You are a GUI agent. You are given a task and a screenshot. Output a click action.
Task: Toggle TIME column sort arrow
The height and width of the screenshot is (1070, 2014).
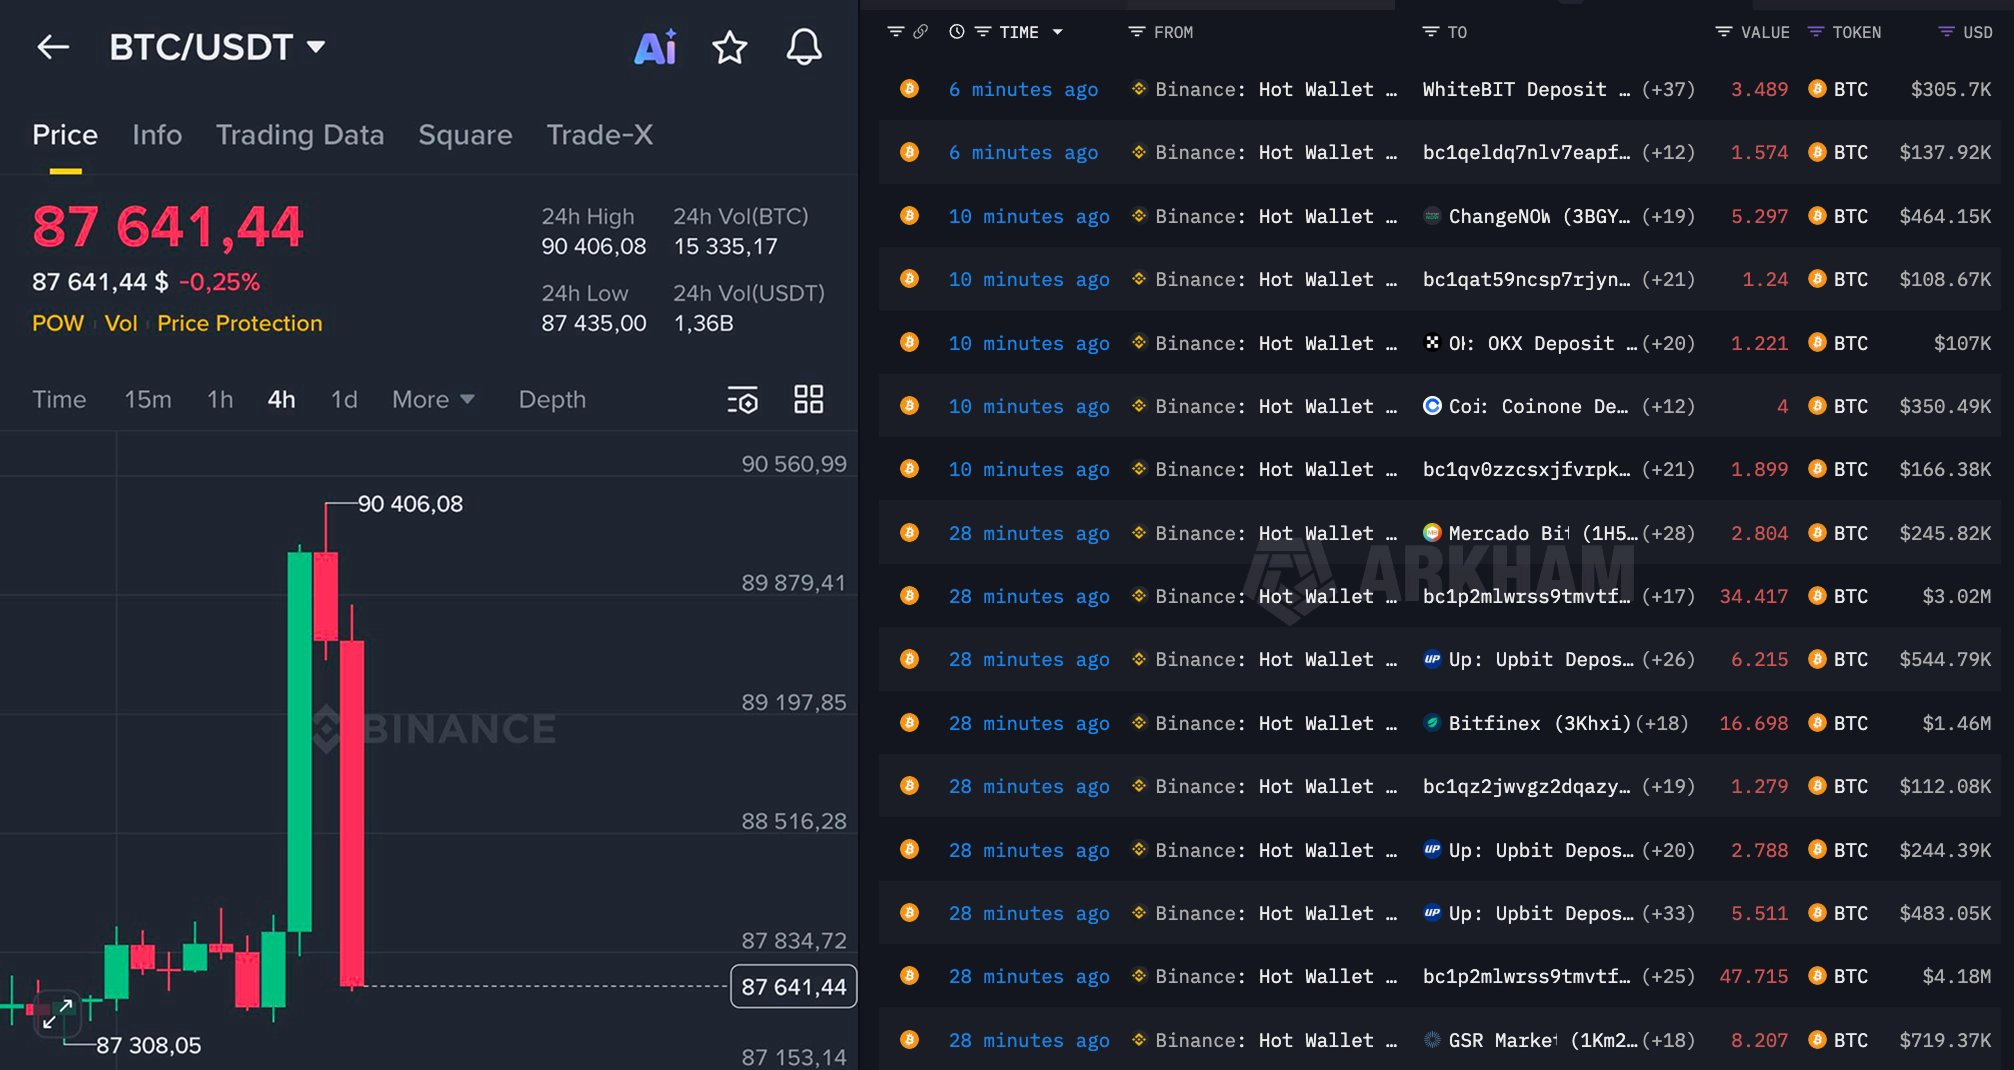(1058, 32)
